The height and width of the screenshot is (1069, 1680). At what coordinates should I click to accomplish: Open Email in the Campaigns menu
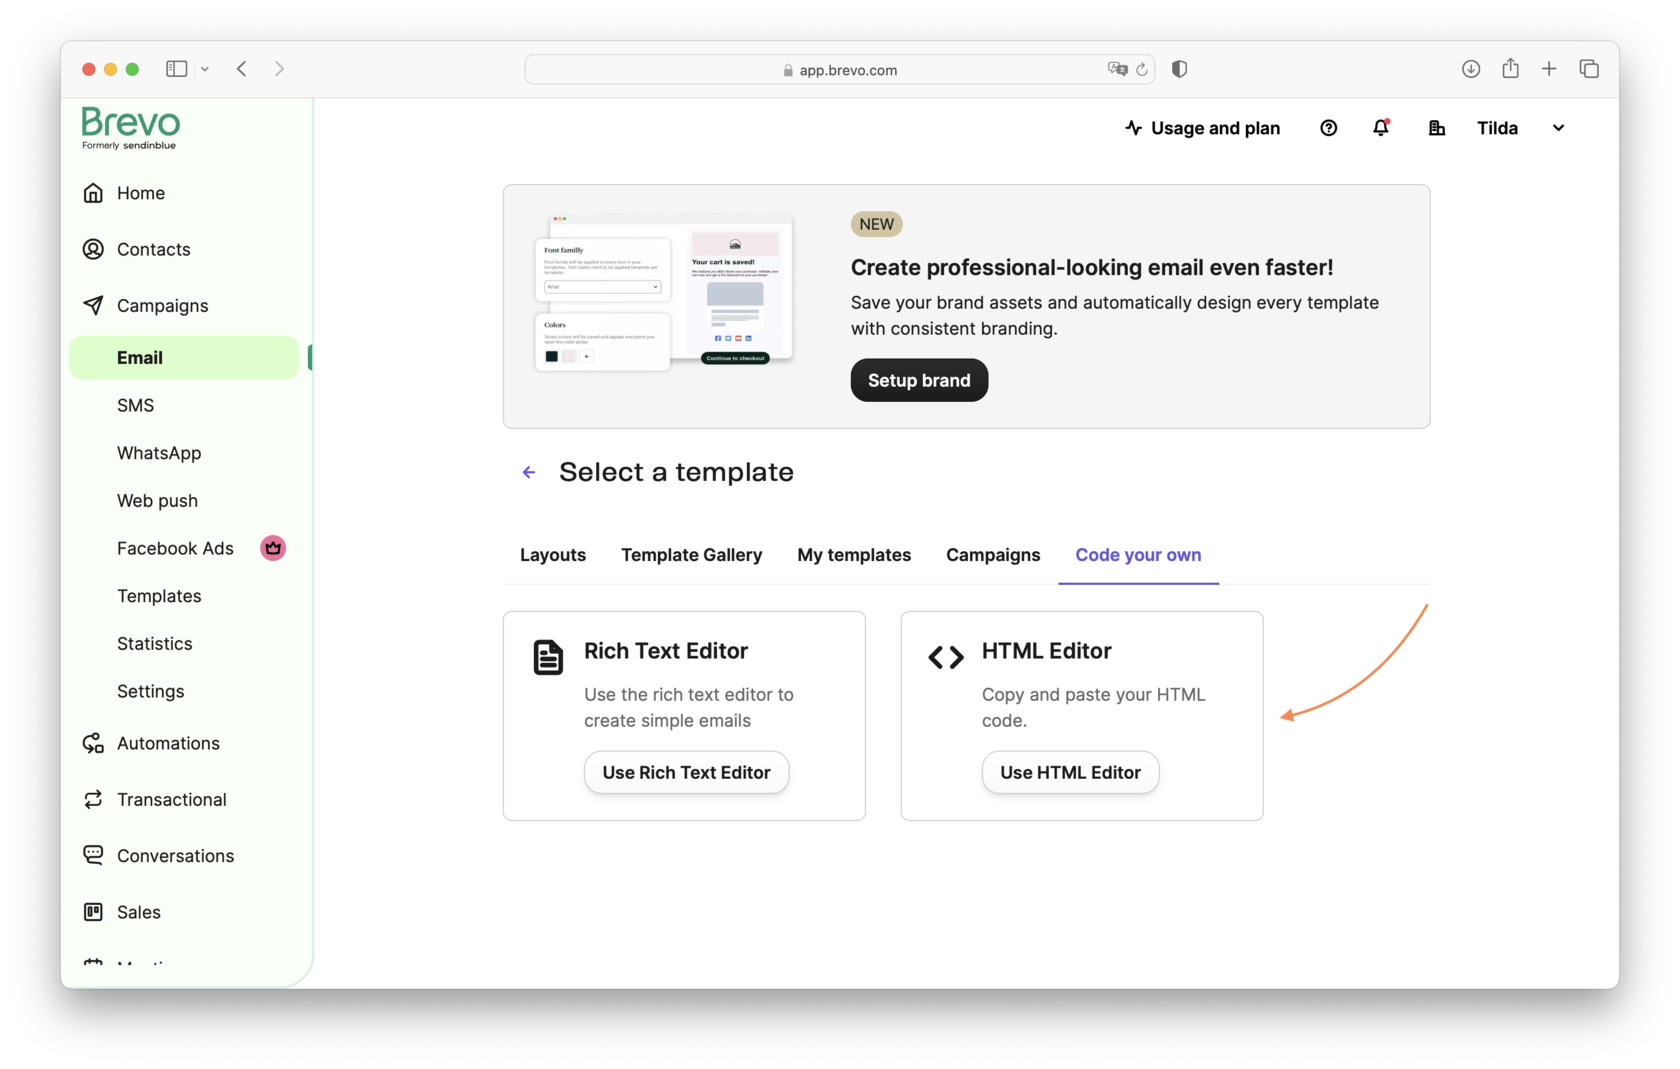pos(184,357)
